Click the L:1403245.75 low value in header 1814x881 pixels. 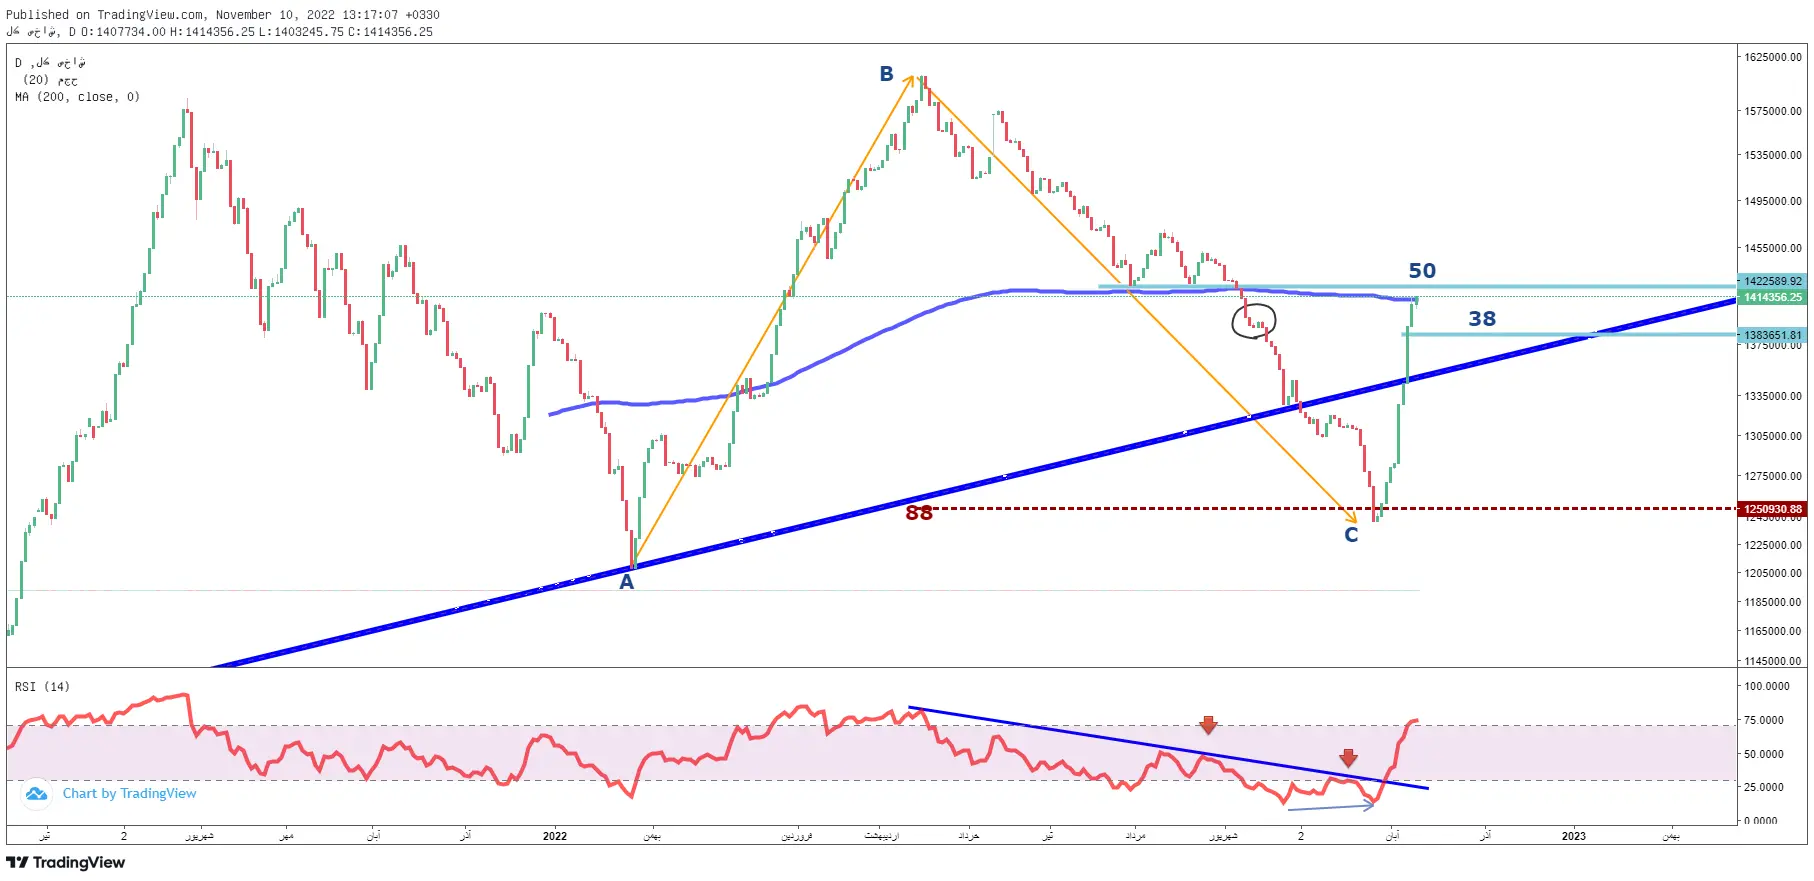[x=301, y=32]
